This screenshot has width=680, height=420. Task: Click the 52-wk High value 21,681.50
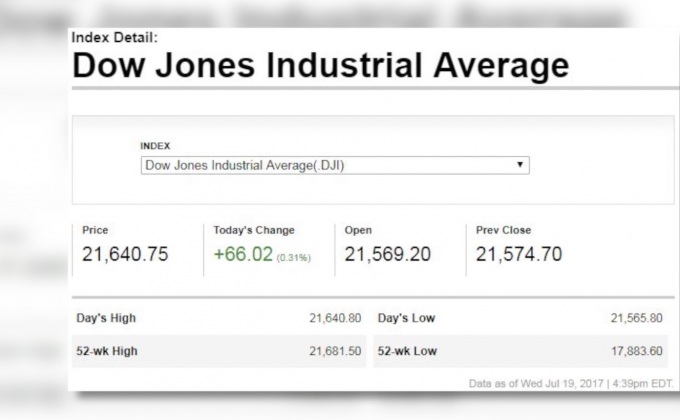click(335, 351)
